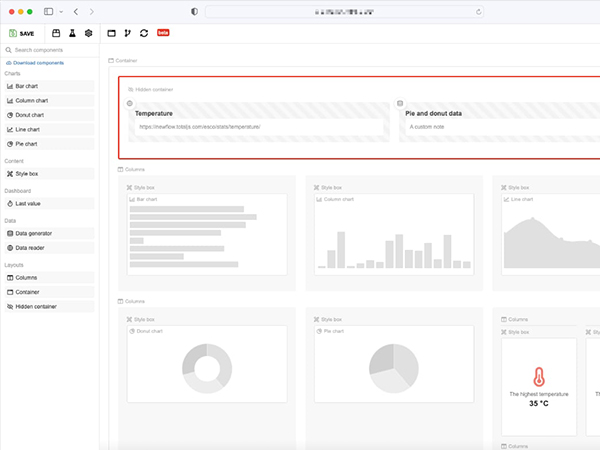Select Bar chart component

click(49, 86)
